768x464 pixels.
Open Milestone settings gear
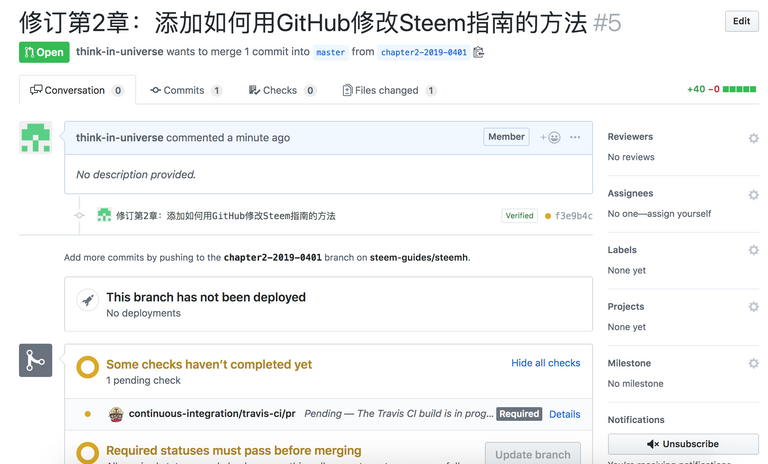753,363
